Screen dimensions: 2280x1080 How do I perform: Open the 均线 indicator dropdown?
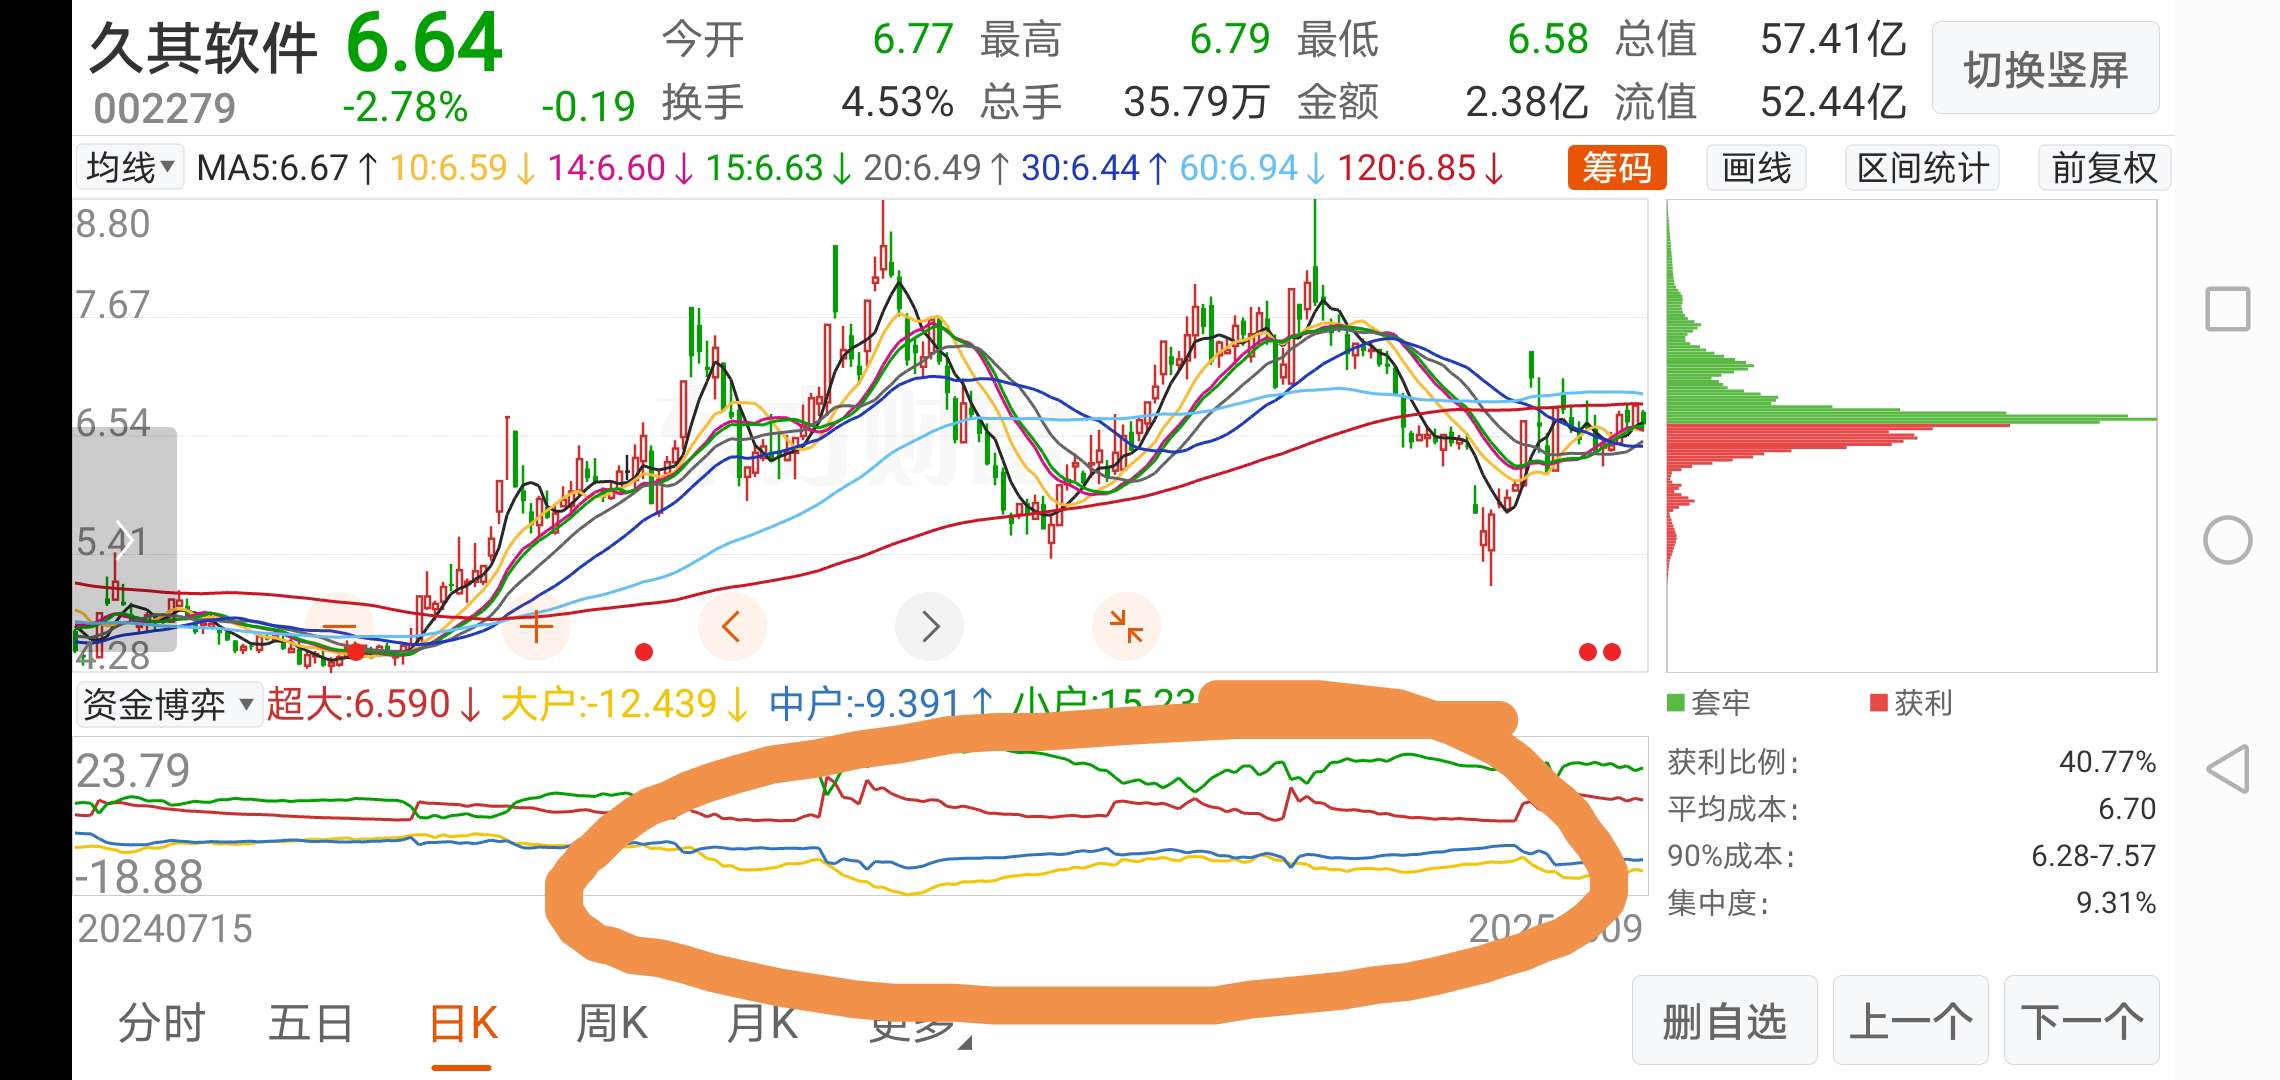click(129, 167)
